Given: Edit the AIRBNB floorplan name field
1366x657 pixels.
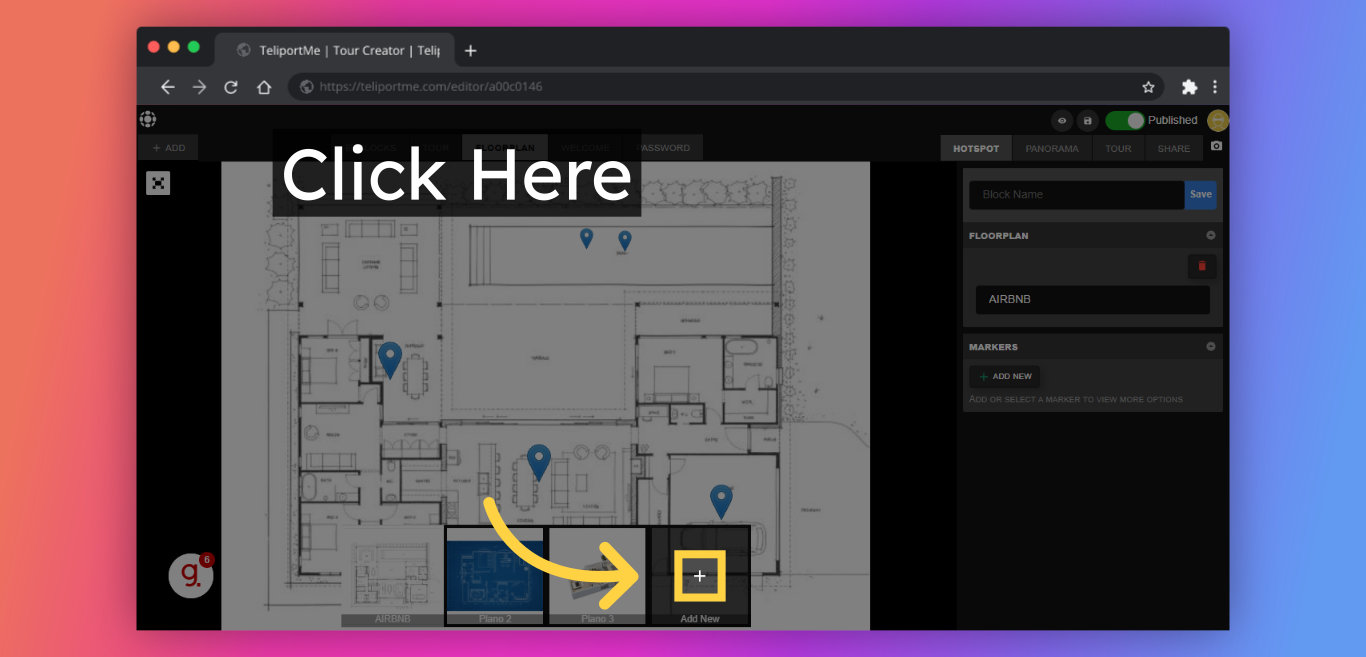Looking at the screenshot, I should tap(1093, 300).
